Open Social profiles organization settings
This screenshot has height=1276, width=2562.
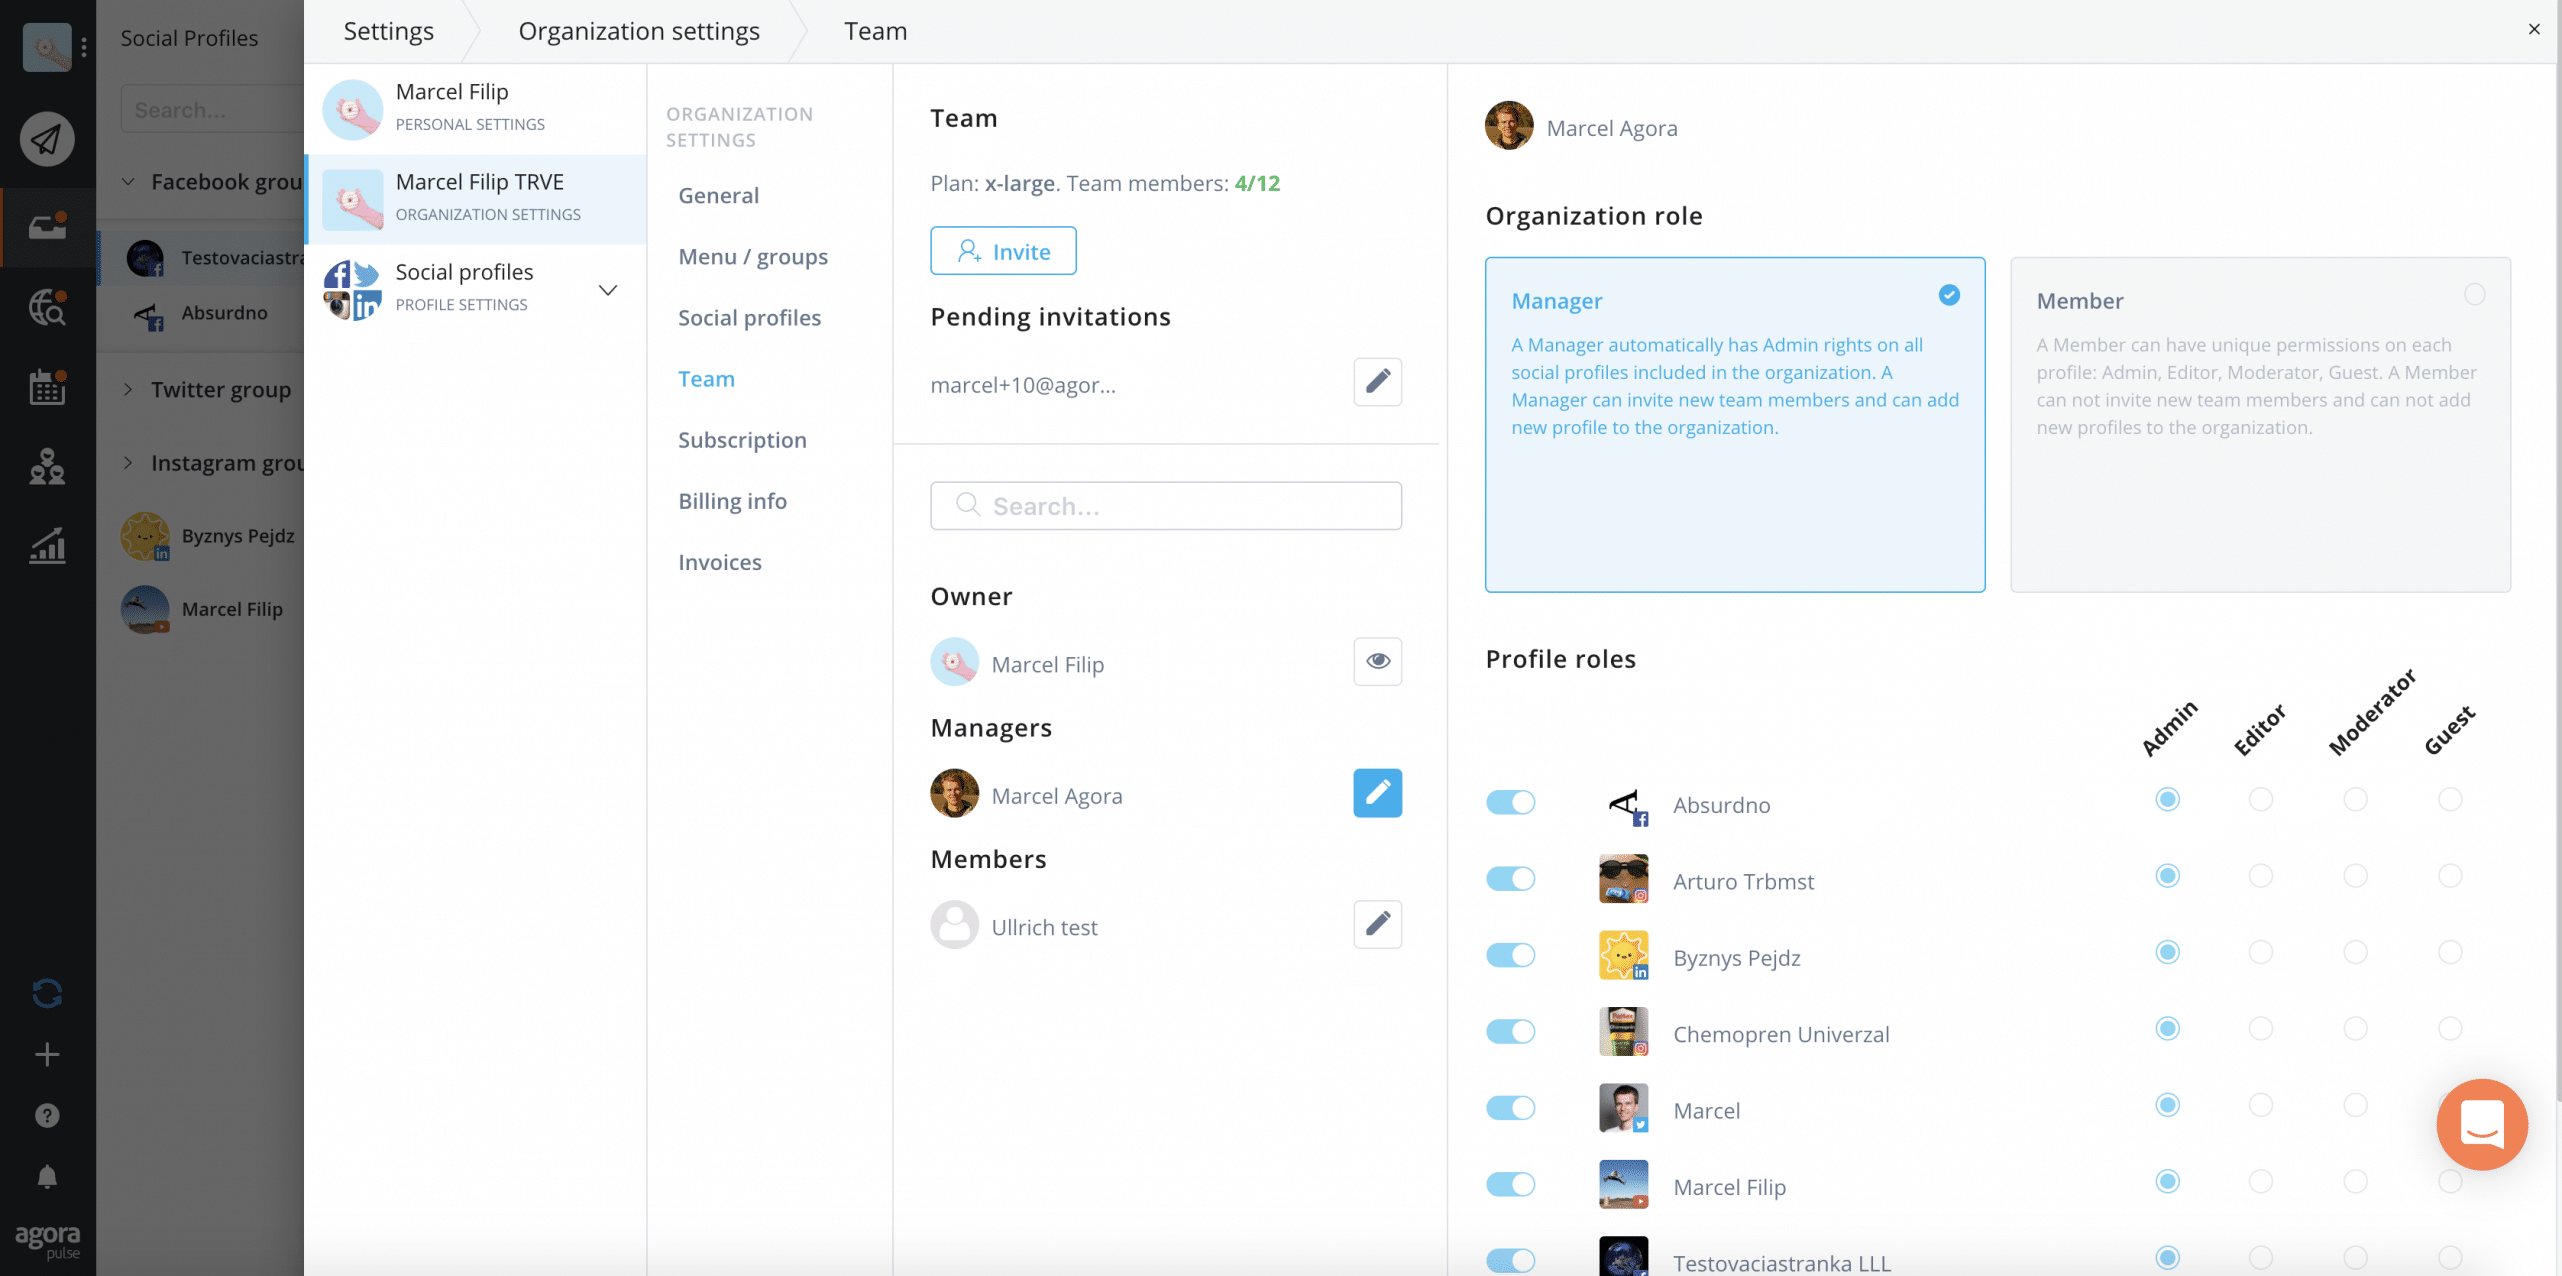tap(749, 317)
